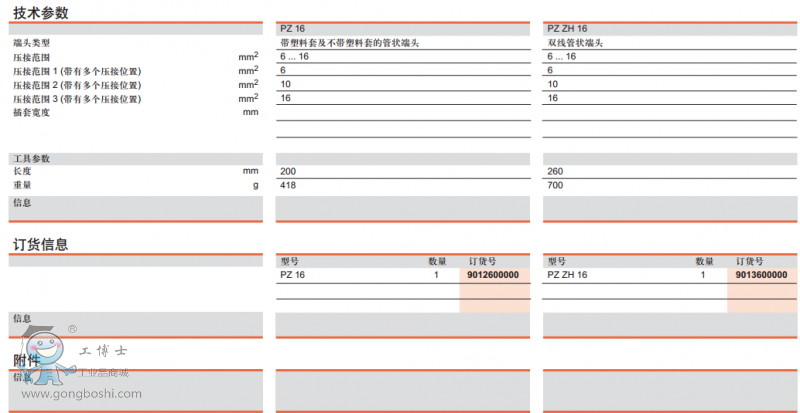Click the 附件 section heading
The image size is (800, 413).
(26, 360)
